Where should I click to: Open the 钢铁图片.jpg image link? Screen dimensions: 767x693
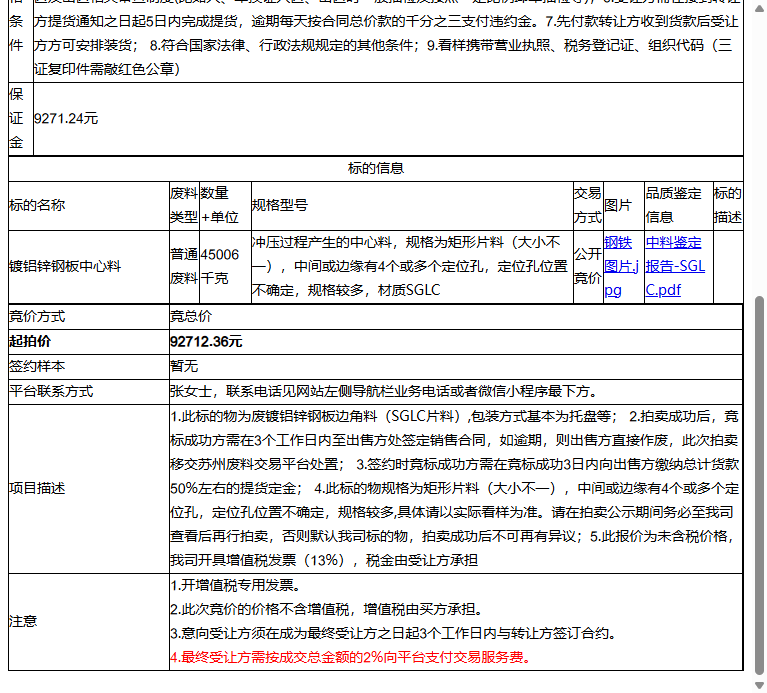point(621,267)
